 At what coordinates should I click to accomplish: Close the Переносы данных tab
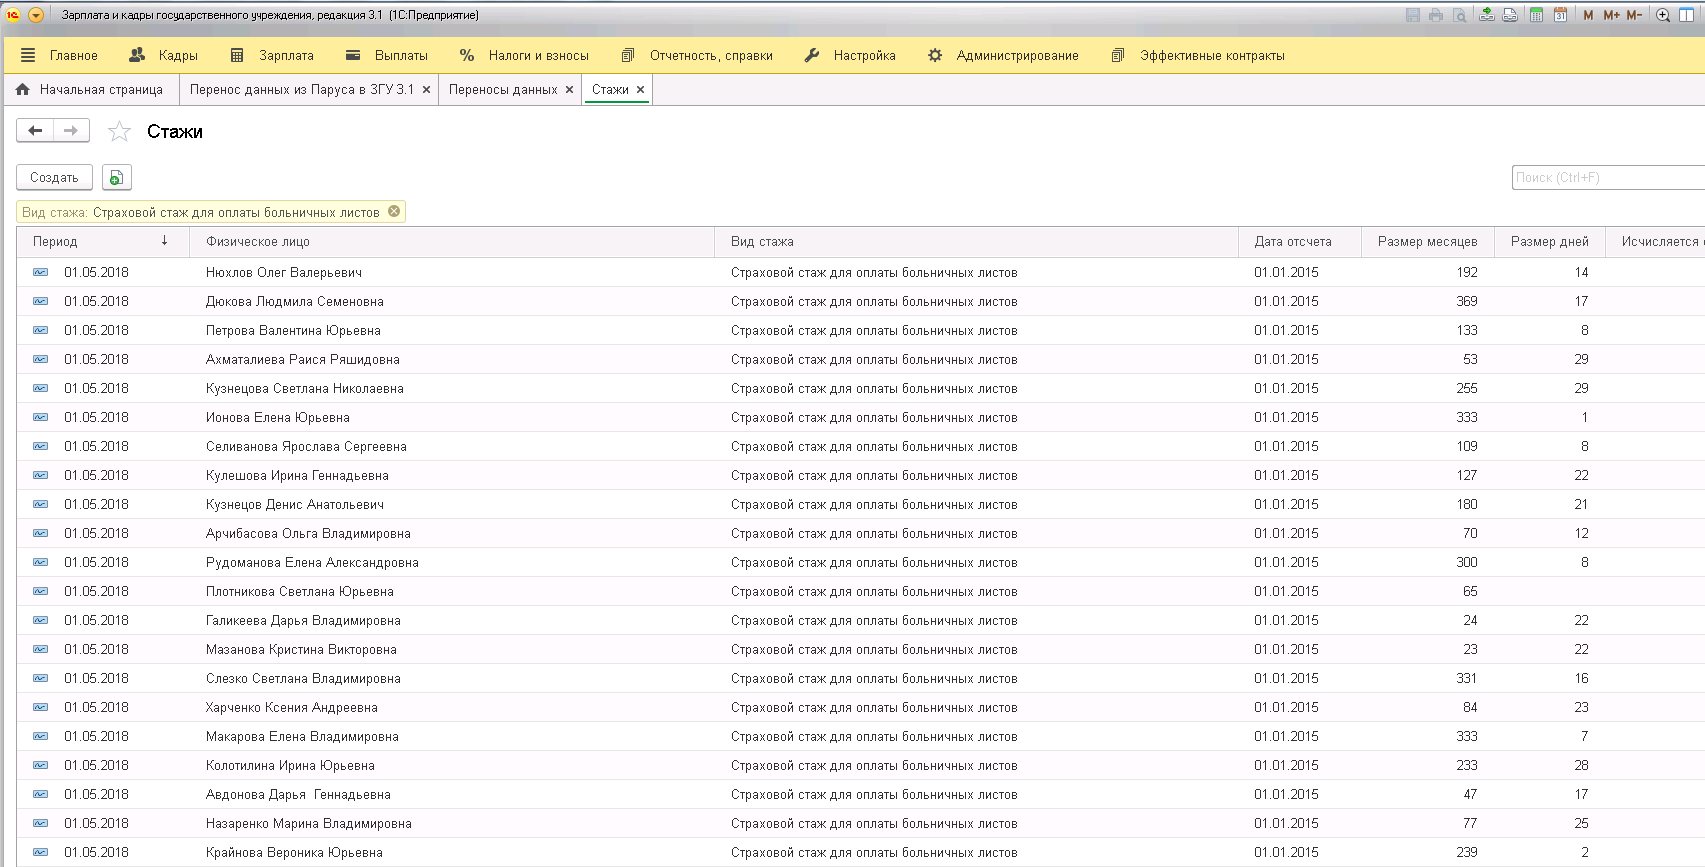pyautogui.click(x=570, y=90)
